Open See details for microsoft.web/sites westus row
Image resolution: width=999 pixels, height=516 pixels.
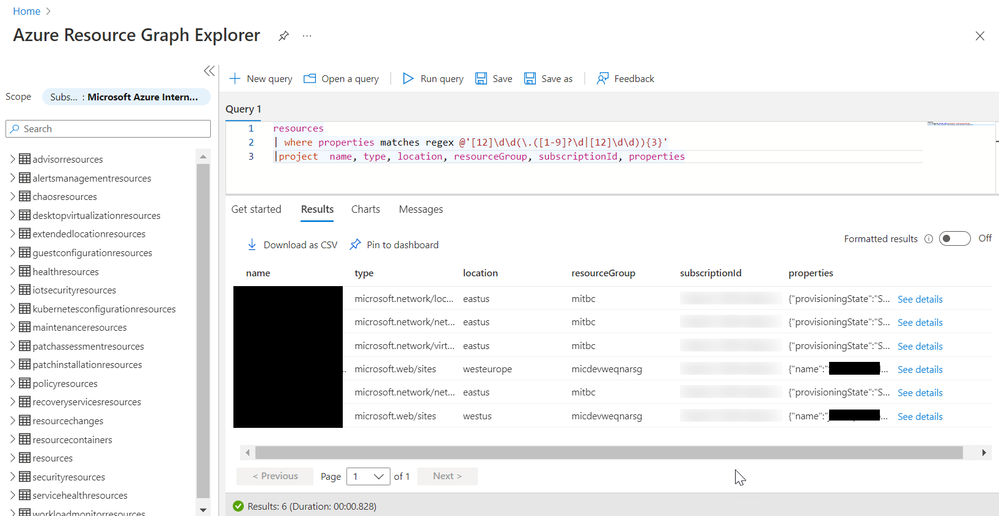pyautogui.click(x=920, y=417)
